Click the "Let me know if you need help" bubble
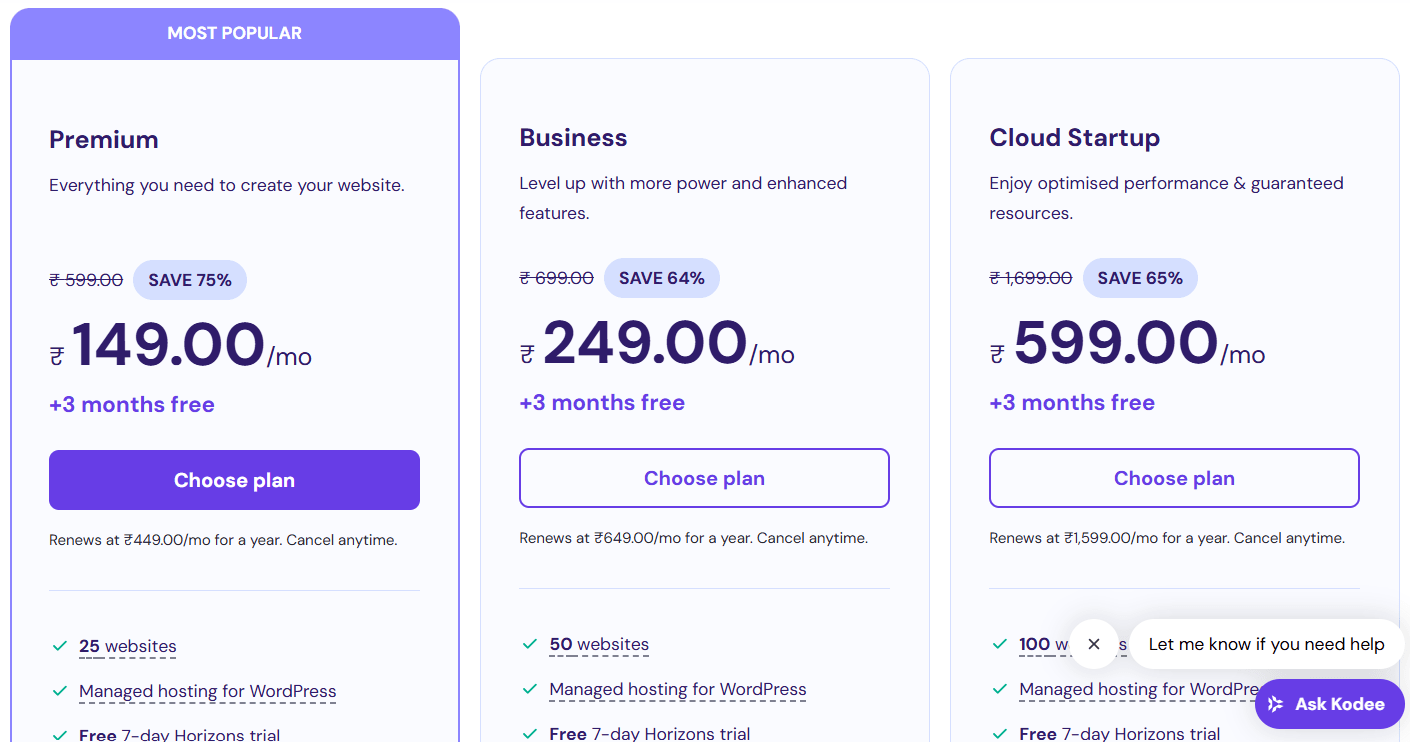1410x742 pixels. coord(1266,644)
